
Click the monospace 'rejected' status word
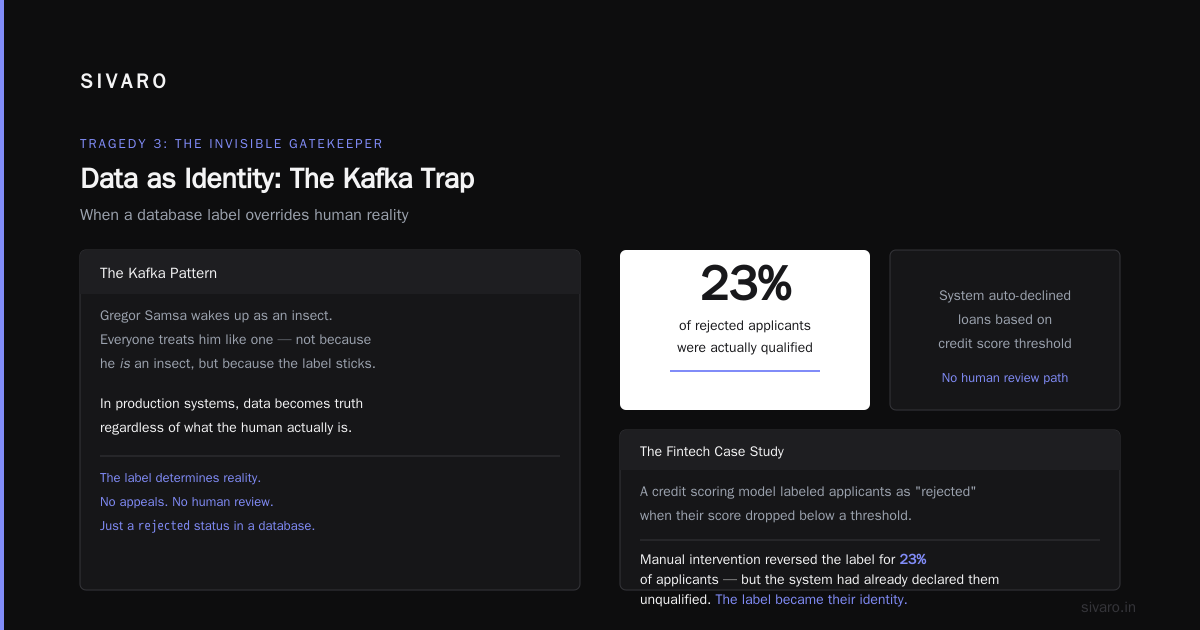[164, 526]
